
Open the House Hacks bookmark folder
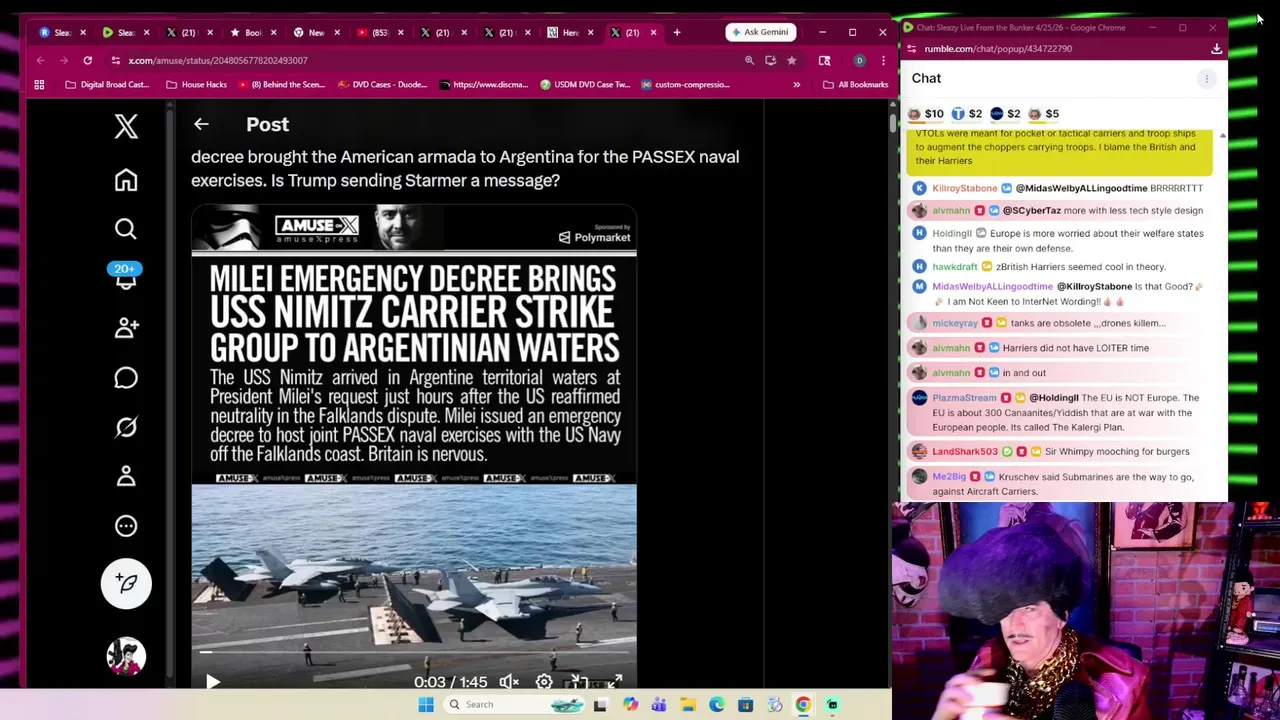pyautogui.click(x=196, y=85)
